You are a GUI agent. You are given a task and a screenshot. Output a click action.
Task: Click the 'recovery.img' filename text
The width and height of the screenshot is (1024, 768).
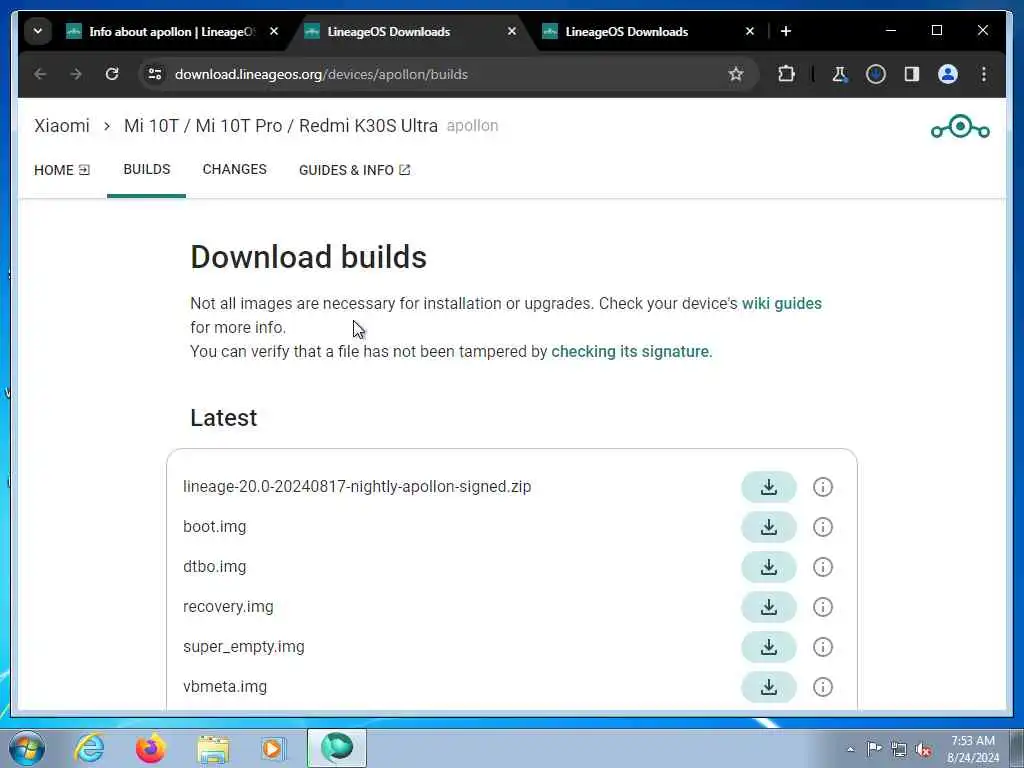(x=228, y=607)
